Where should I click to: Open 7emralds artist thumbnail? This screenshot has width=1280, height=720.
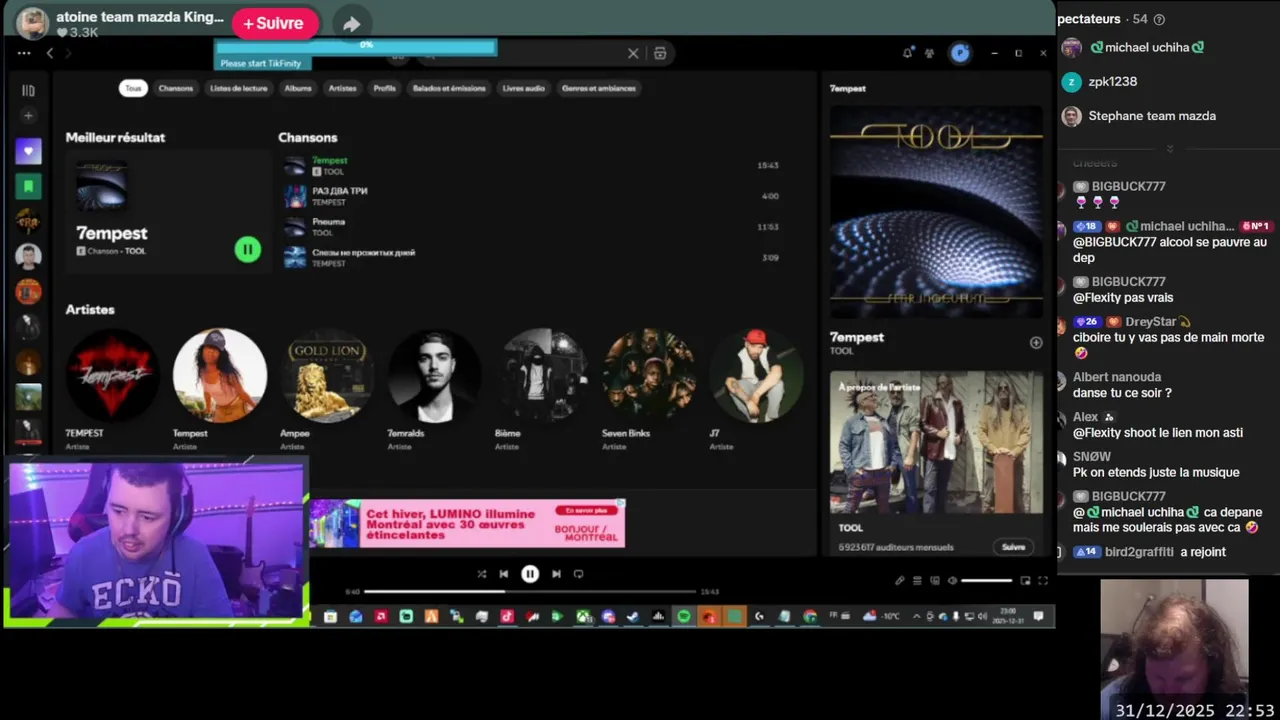[x=434, y=376]
